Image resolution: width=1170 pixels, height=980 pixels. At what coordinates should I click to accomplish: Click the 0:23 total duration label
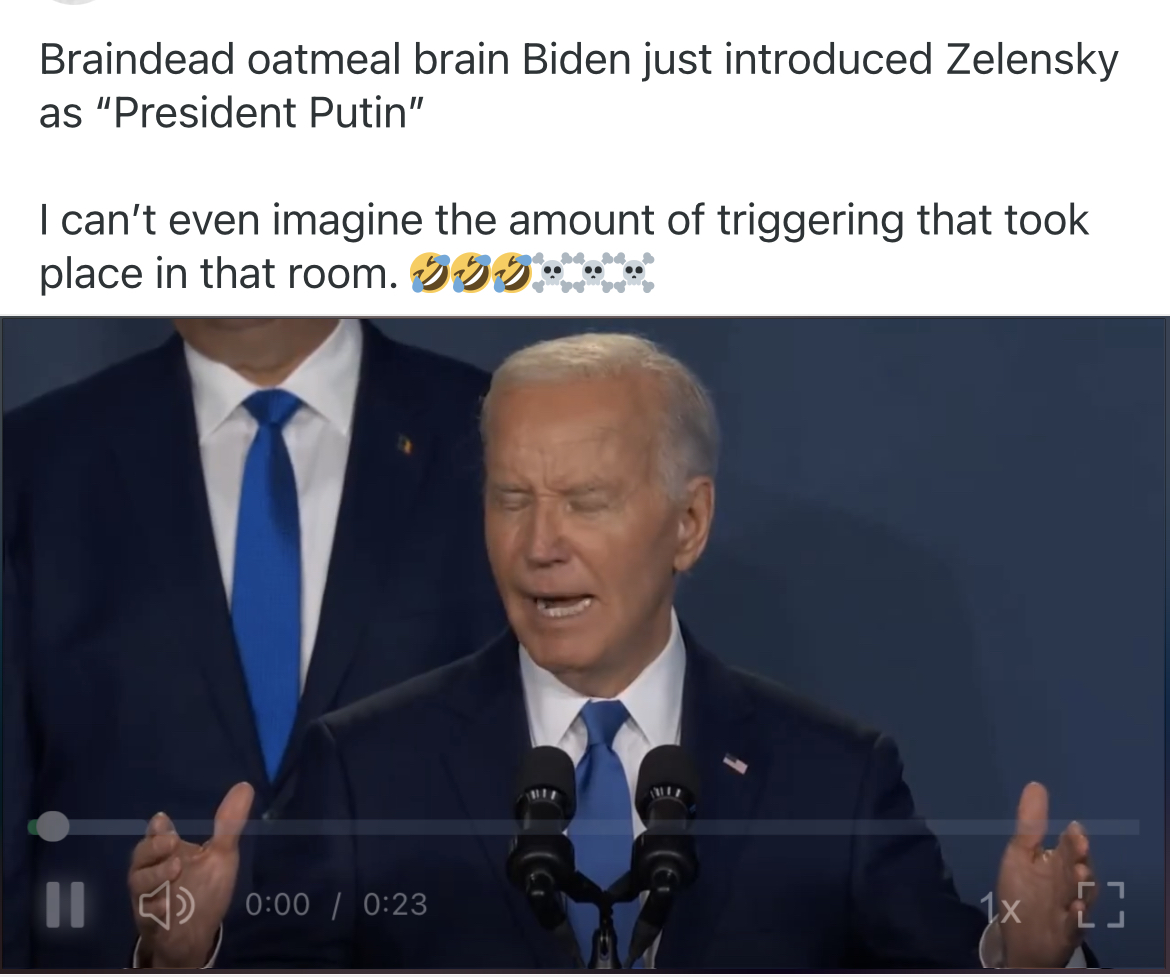395,905
